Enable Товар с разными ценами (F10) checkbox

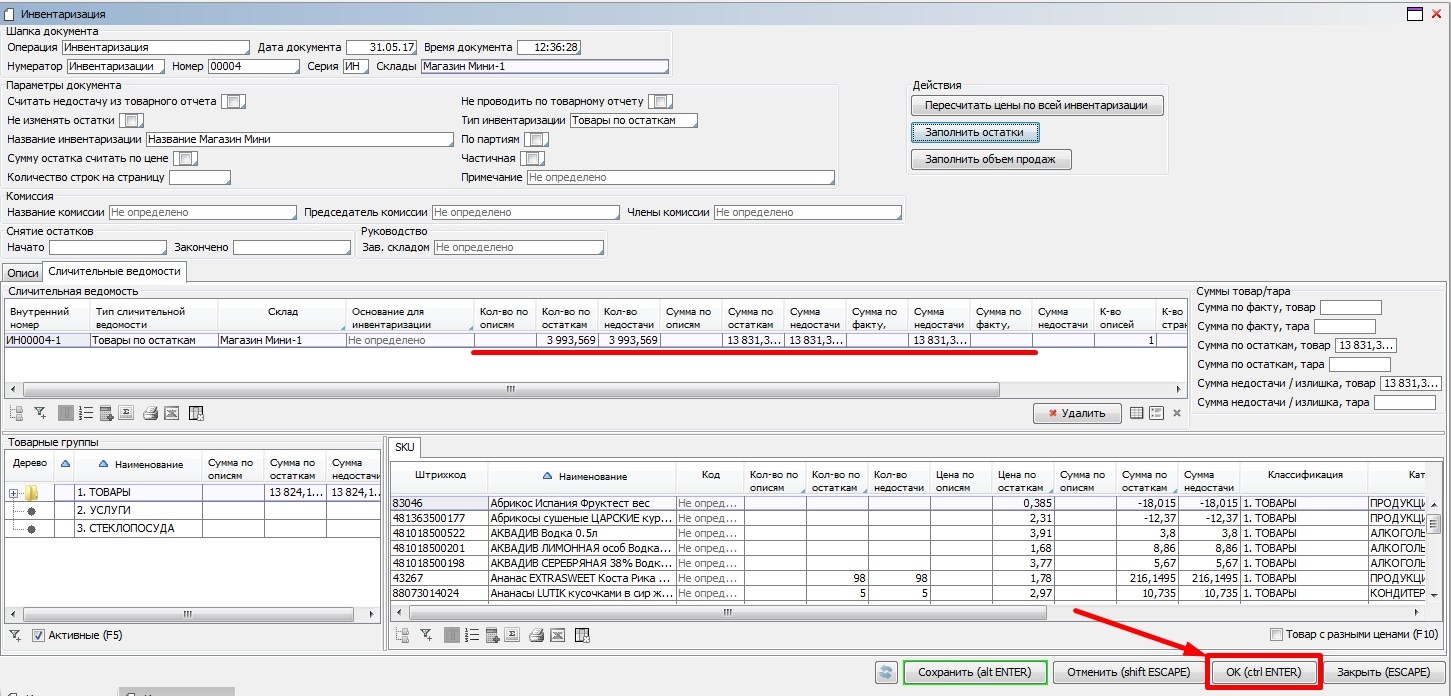(x=1276, y=635)
